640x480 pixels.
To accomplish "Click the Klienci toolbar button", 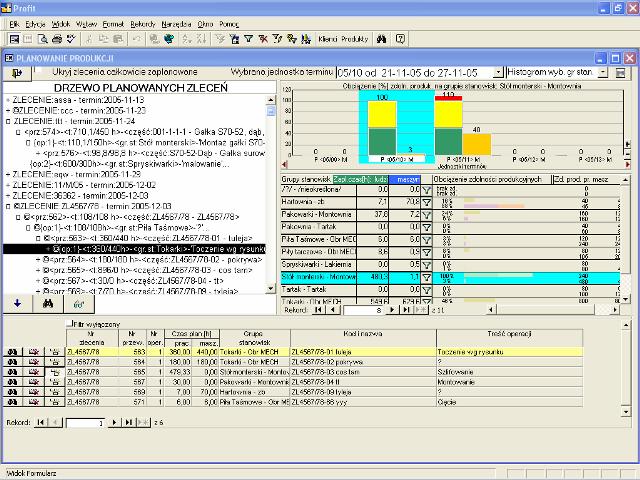I will (x=328, y=39).
